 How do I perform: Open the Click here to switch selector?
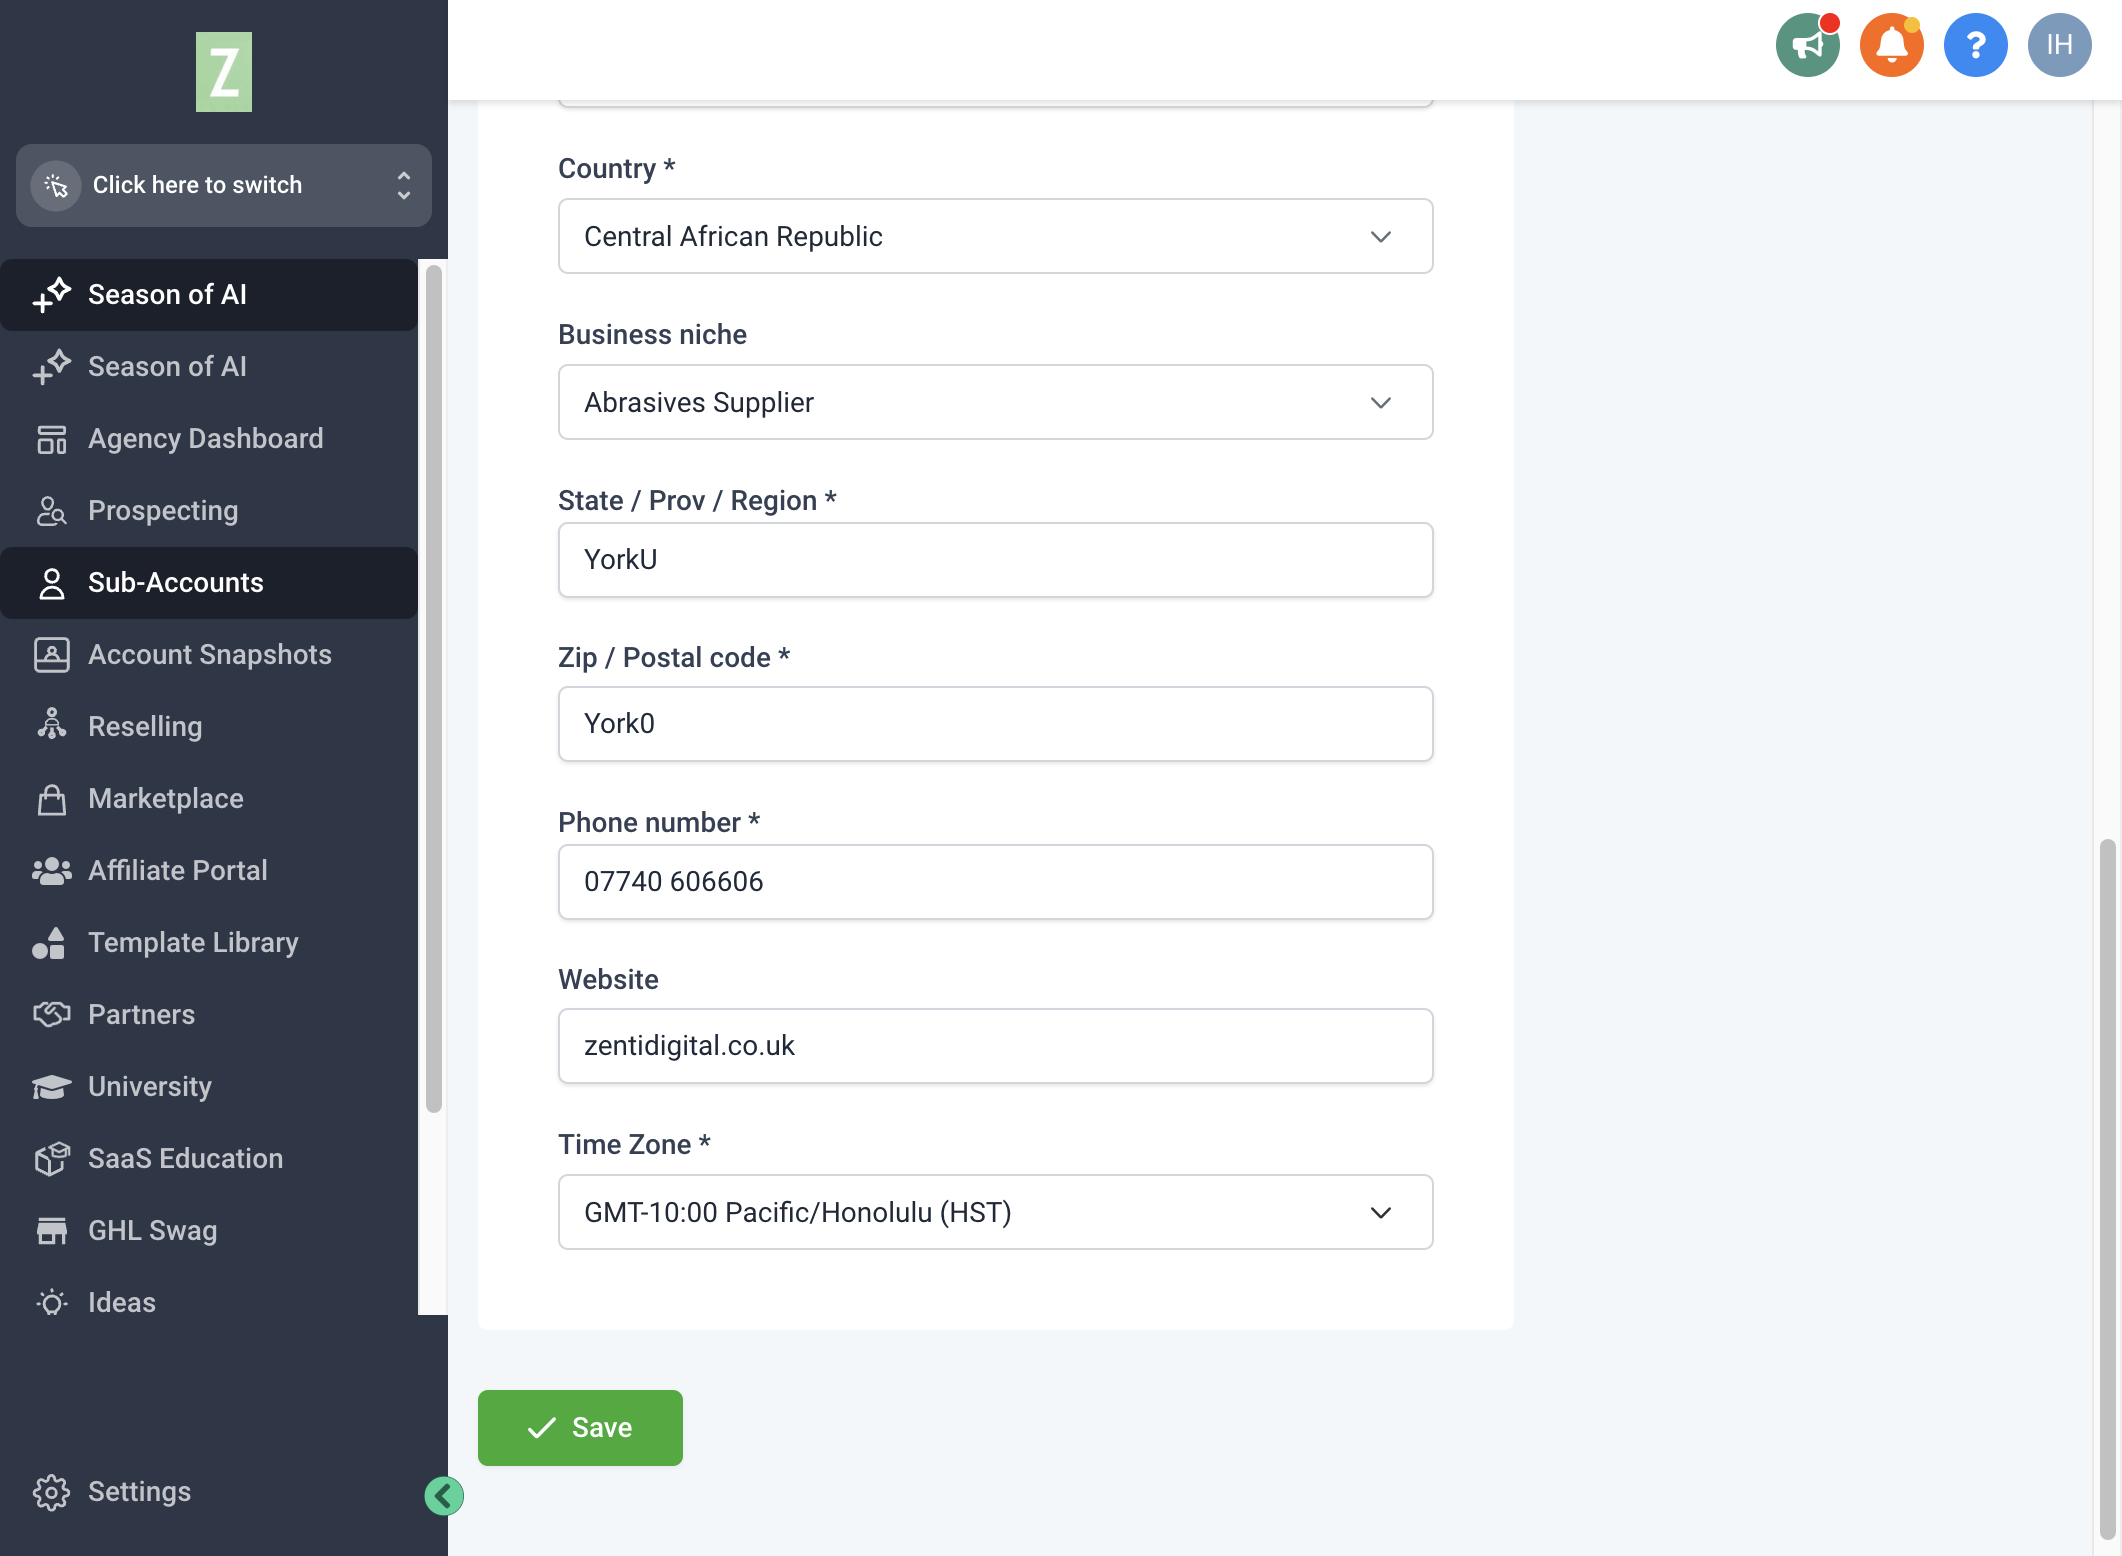[x=224, y=185]
